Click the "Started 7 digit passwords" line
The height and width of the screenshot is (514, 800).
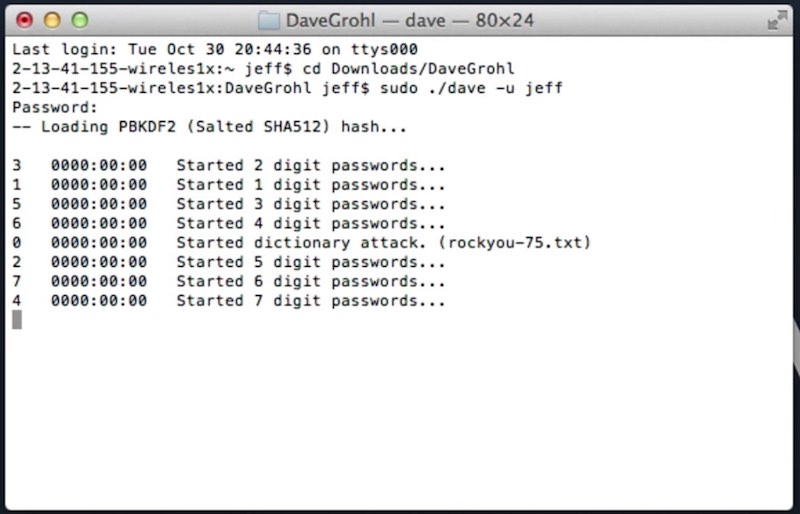tap(310, 301)
